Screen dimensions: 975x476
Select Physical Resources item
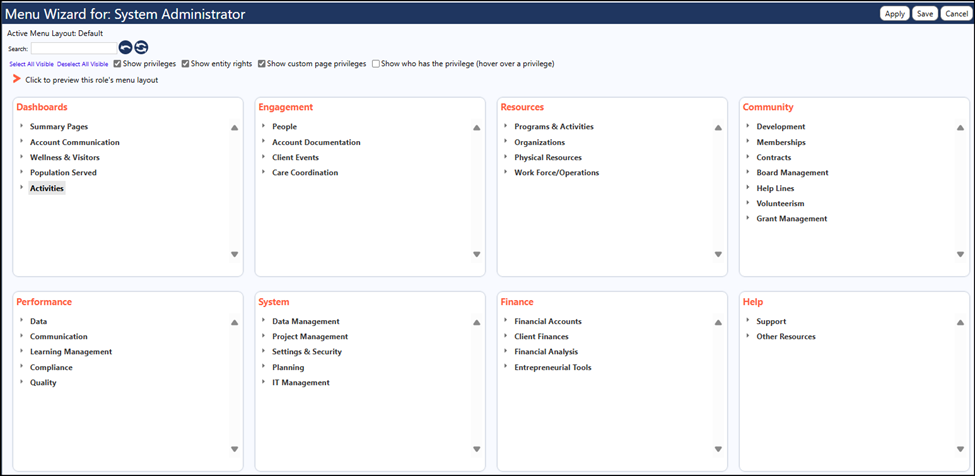click(x=548, y=157)
